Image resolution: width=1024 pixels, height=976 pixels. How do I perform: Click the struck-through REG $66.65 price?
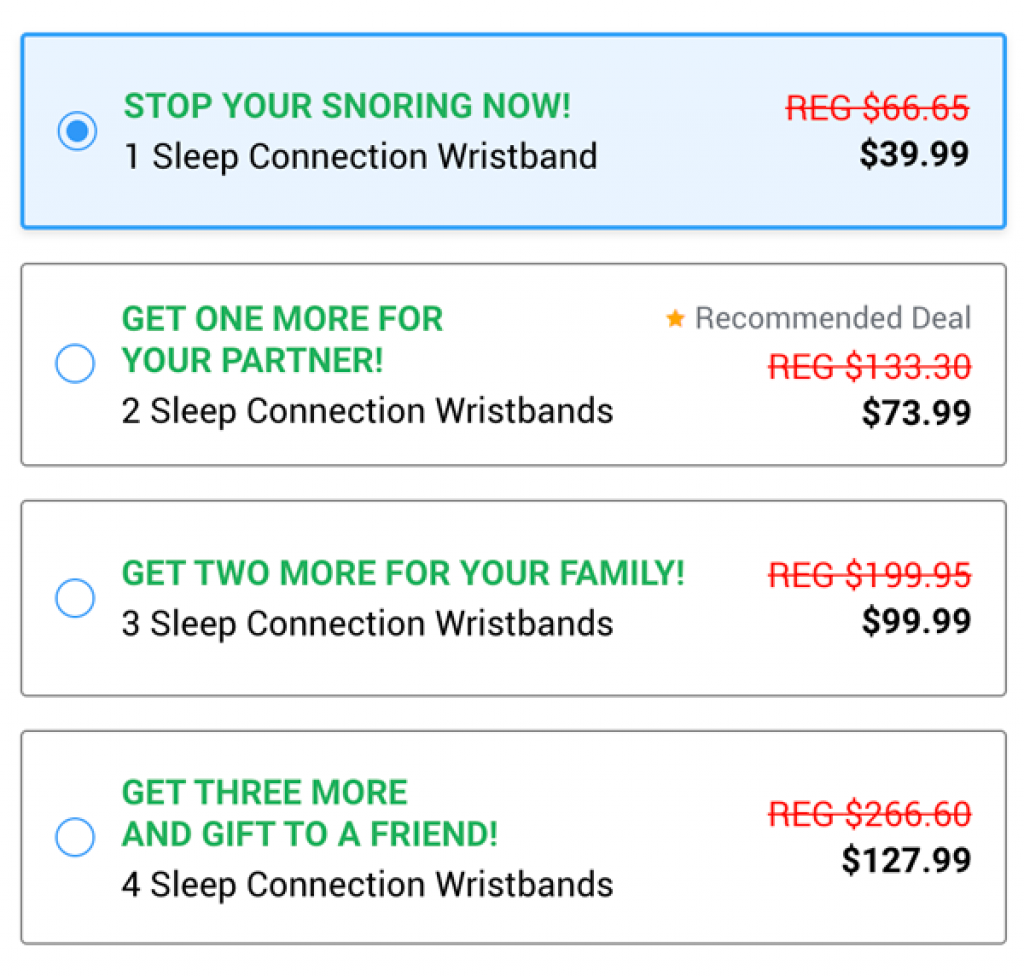[877, 108]
